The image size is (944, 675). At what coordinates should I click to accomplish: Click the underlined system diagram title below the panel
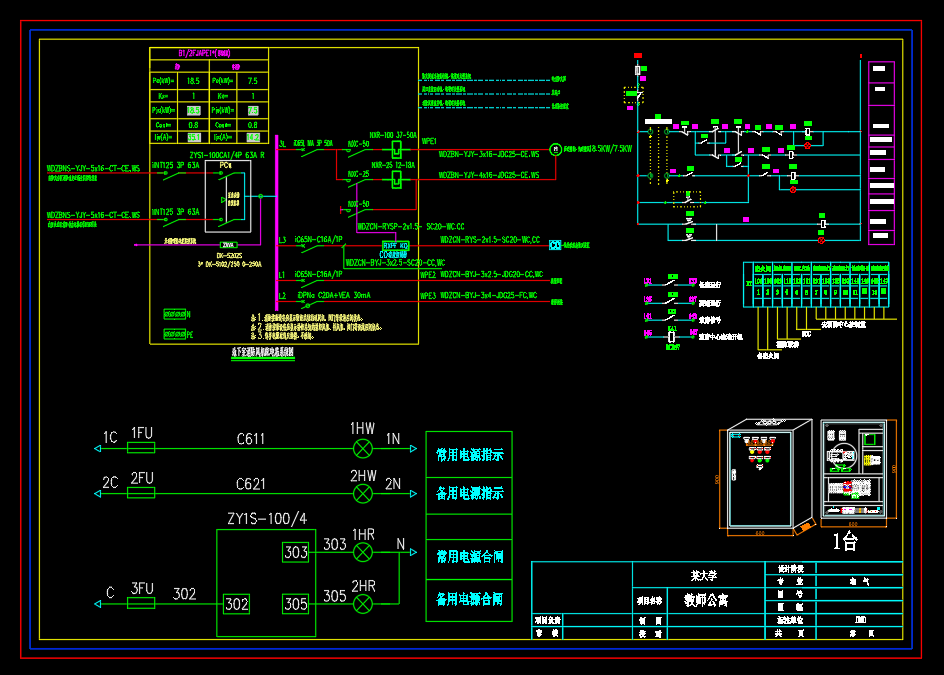tap(263, 352)
